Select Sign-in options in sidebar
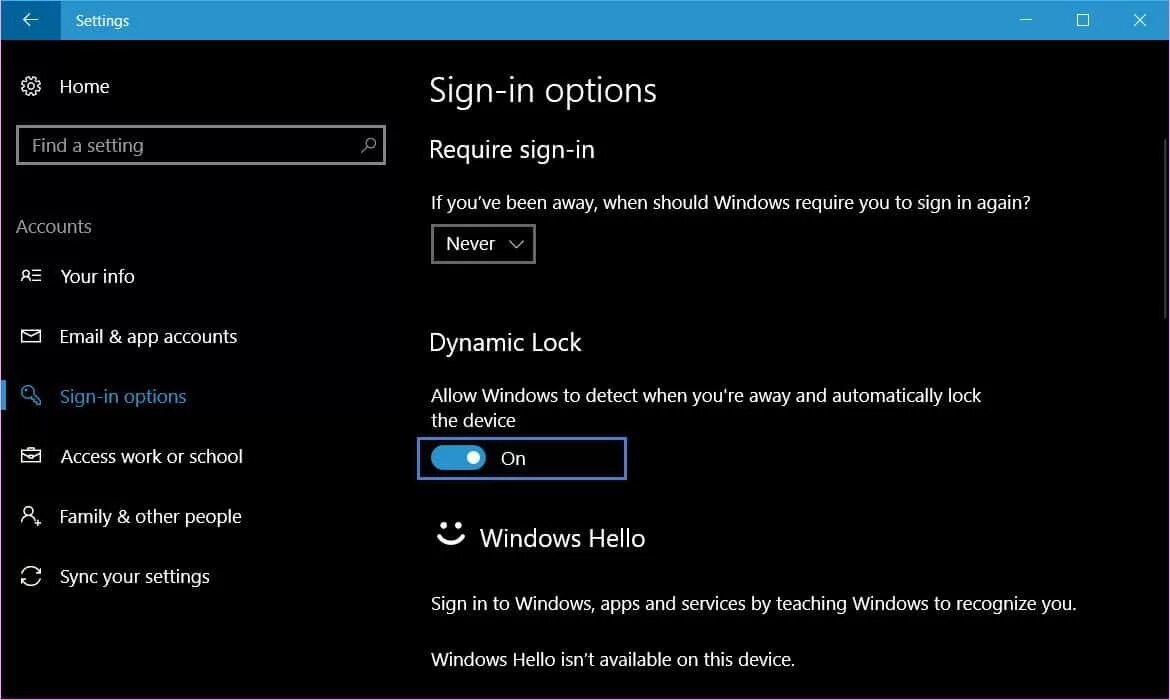This screenshot has height=700, width=1170. 123,396
